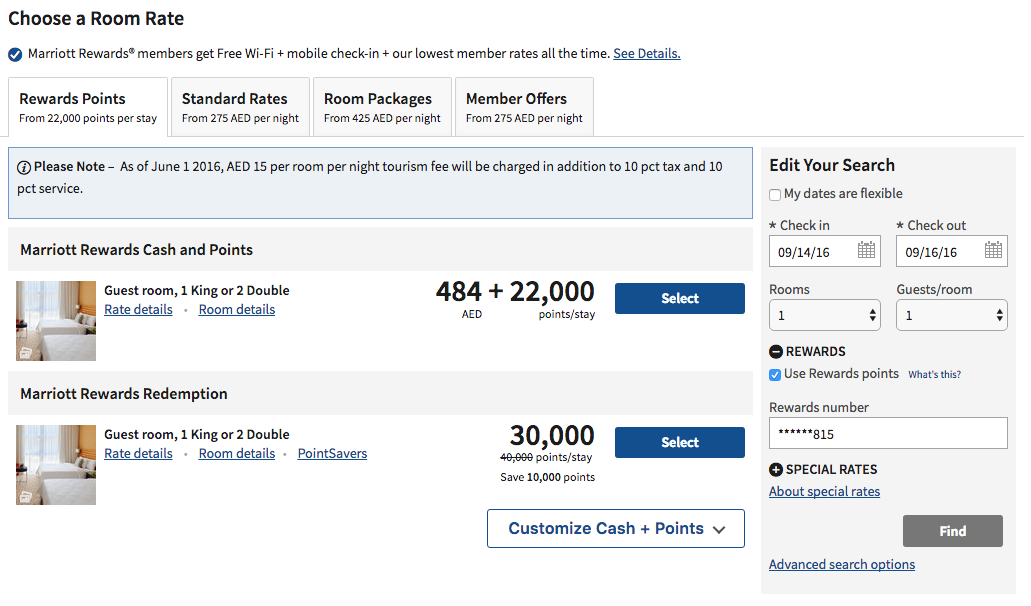Screen dimensions: 1031x606
Task: Open the Check in calendar icon
Action: click(866, 250)
